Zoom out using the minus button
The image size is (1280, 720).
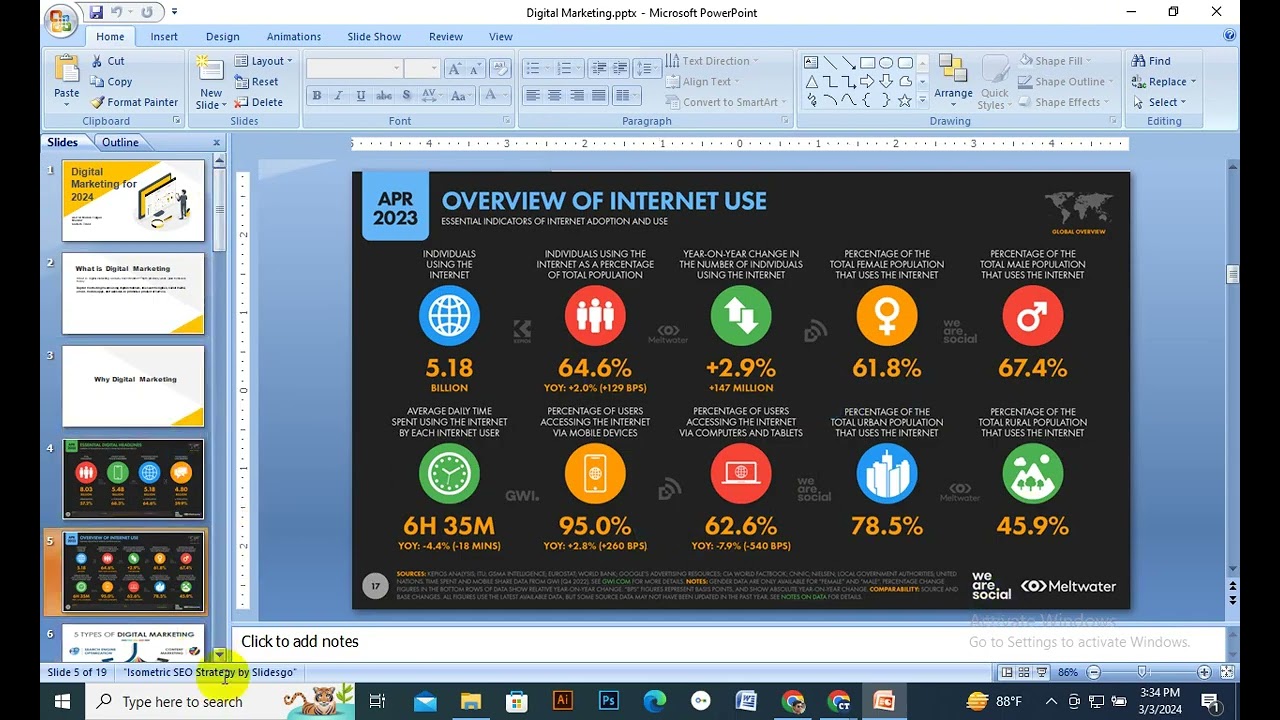pyautogui.click(x=1094, y=672)
